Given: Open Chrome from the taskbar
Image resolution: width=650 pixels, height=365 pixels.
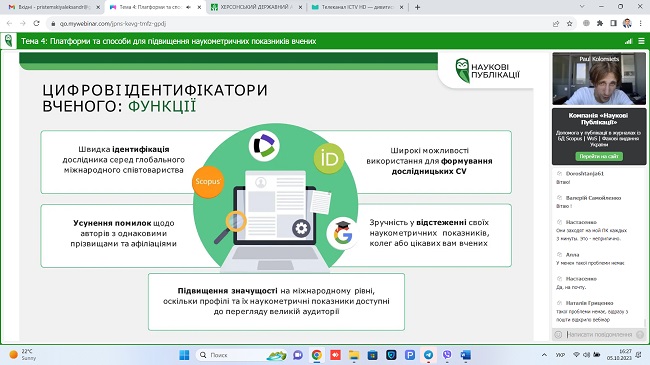Looking at the screenshot, I should [x=317, y=355].
